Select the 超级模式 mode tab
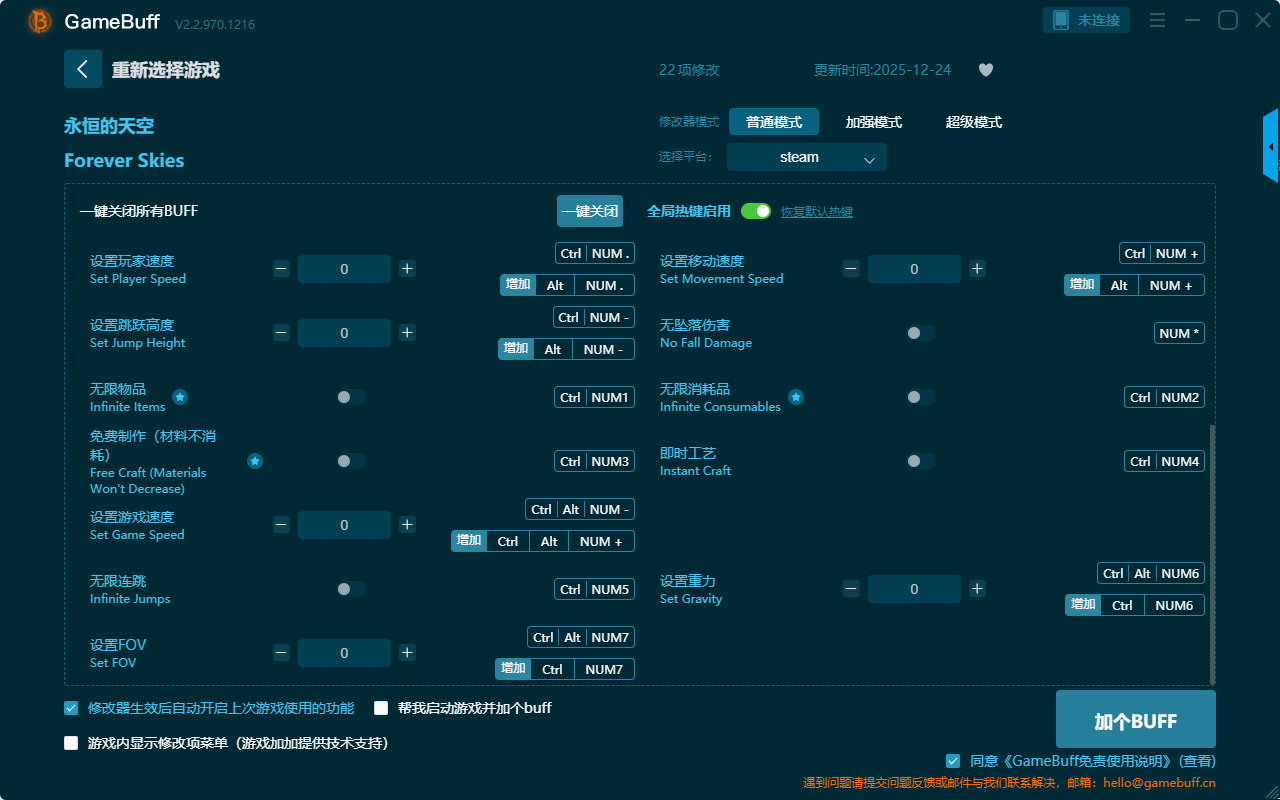The width and height of the screenshot is (1280, 800). [973, 122]
